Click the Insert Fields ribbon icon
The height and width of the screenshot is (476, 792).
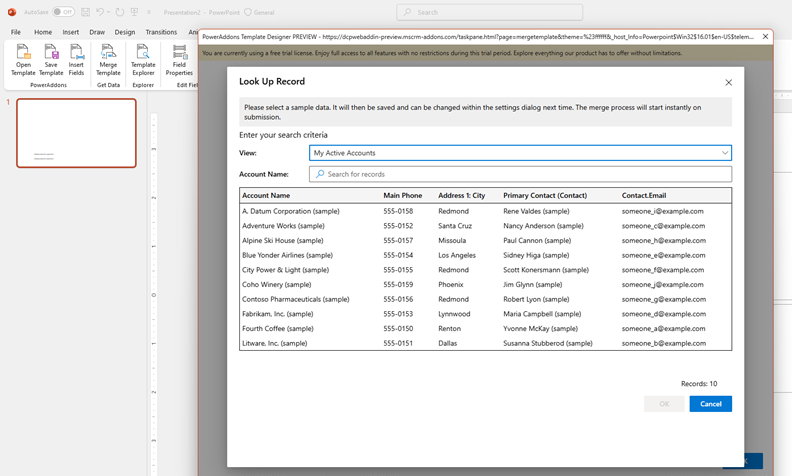(76, 60)
